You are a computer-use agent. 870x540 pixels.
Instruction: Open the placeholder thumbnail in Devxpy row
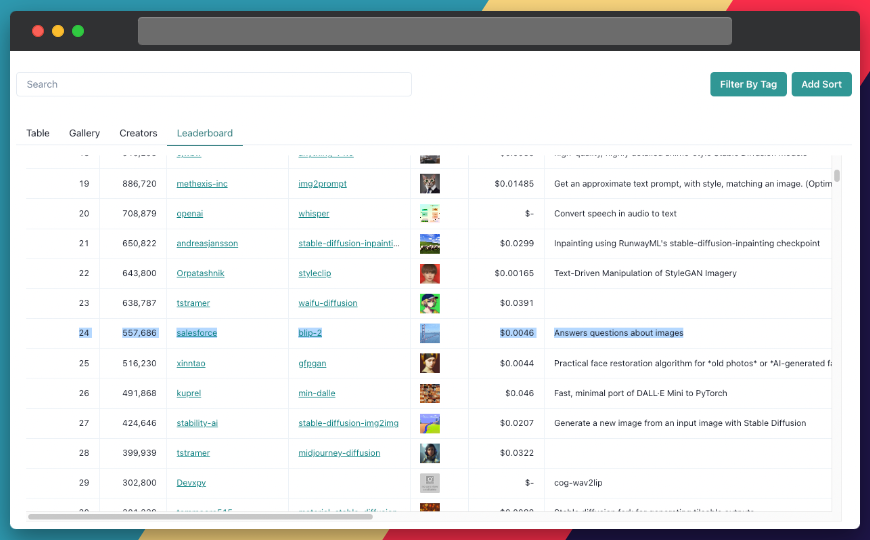[429, 483]
